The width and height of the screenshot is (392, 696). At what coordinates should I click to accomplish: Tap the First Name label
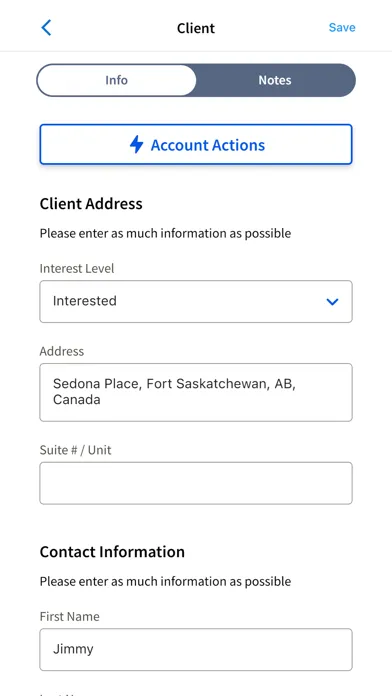click(x=70, y=617)
